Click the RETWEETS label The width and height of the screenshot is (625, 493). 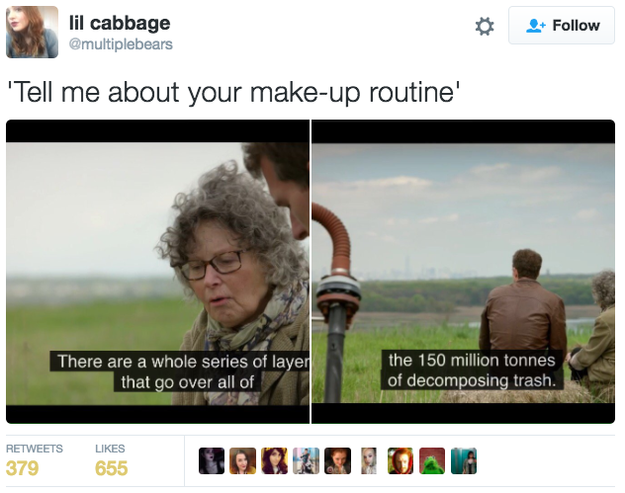[x=34, y=449]
